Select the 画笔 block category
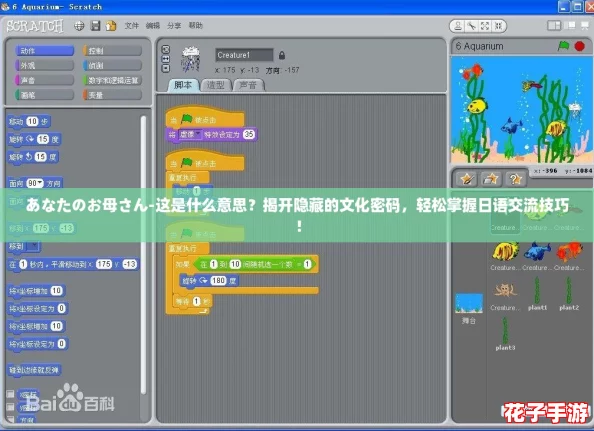The image size is (594, 431). coord(44,95)
